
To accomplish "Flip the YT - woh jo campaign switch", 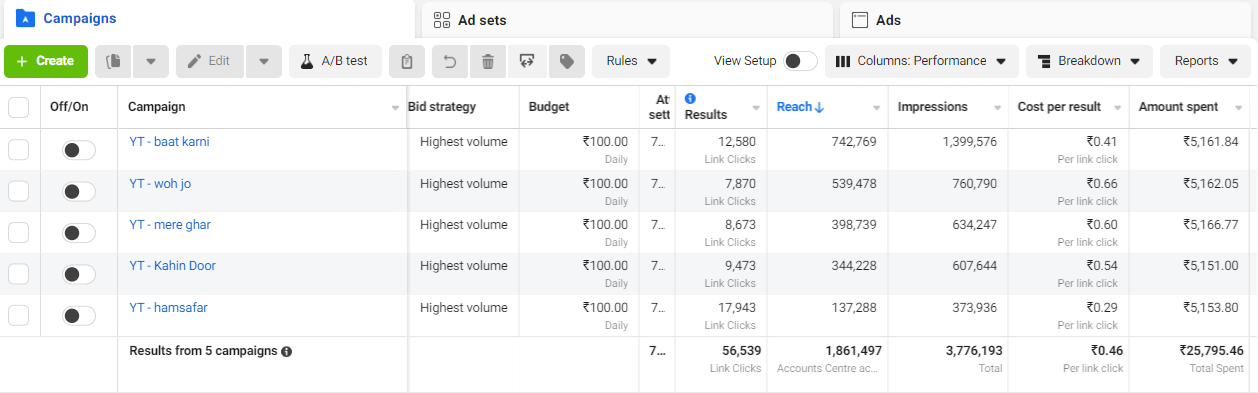I will click(79, 191).
